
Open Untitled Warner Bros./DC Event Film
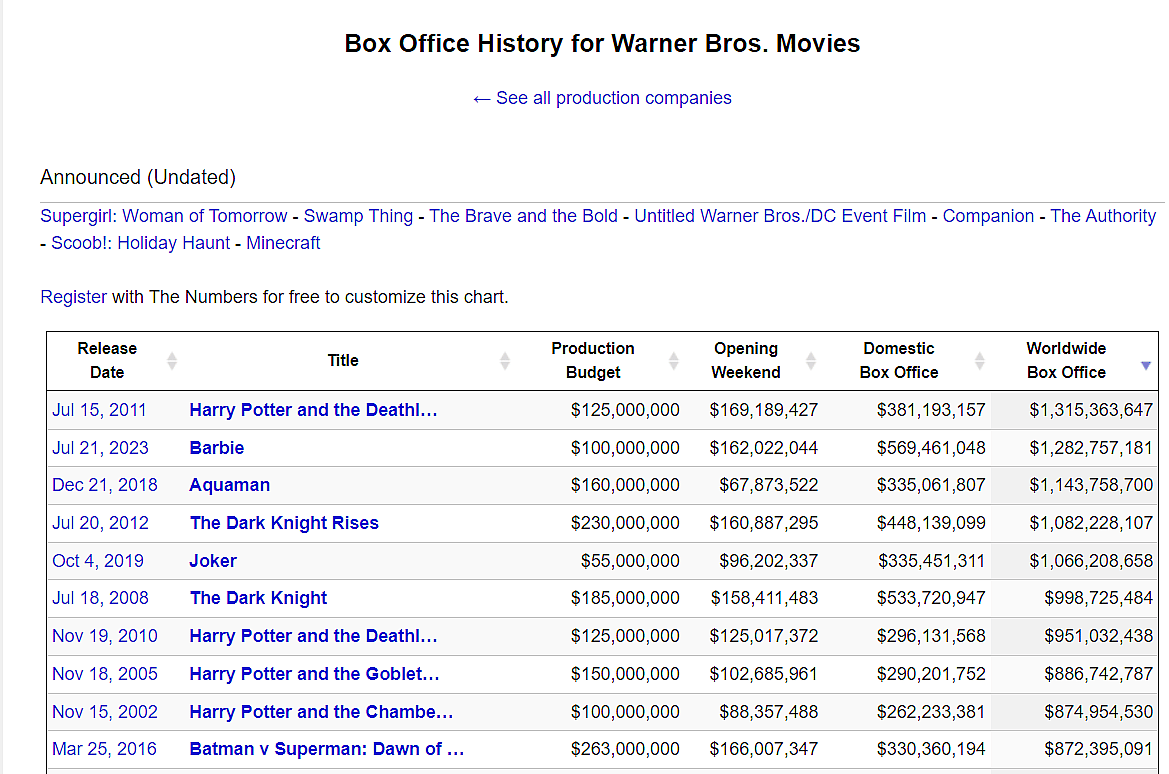780,216
